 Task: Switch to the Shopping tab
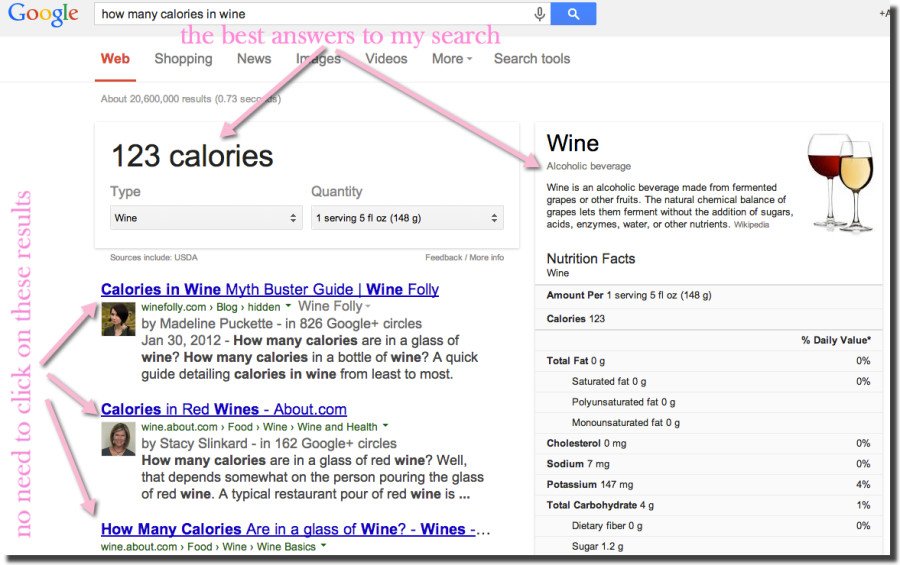click(x=183, y=59)
